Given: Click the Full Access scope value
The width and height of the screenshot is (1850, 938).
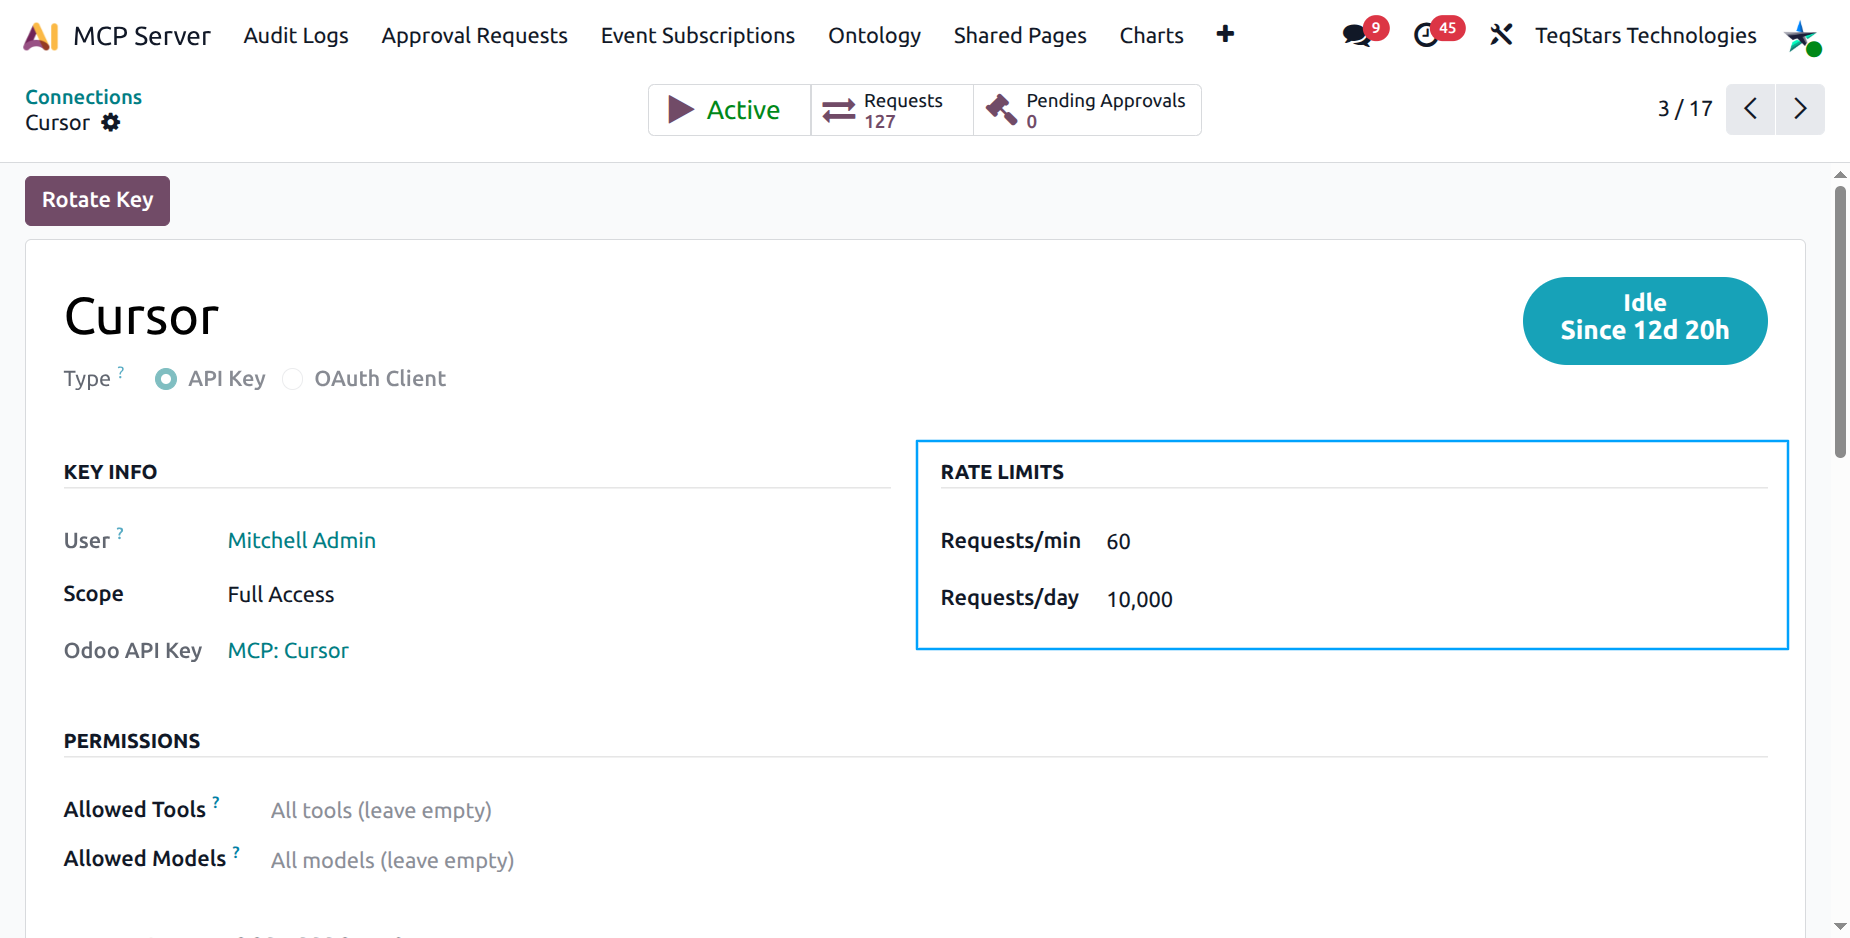Looking at the screenshot, I should (281, 594).
